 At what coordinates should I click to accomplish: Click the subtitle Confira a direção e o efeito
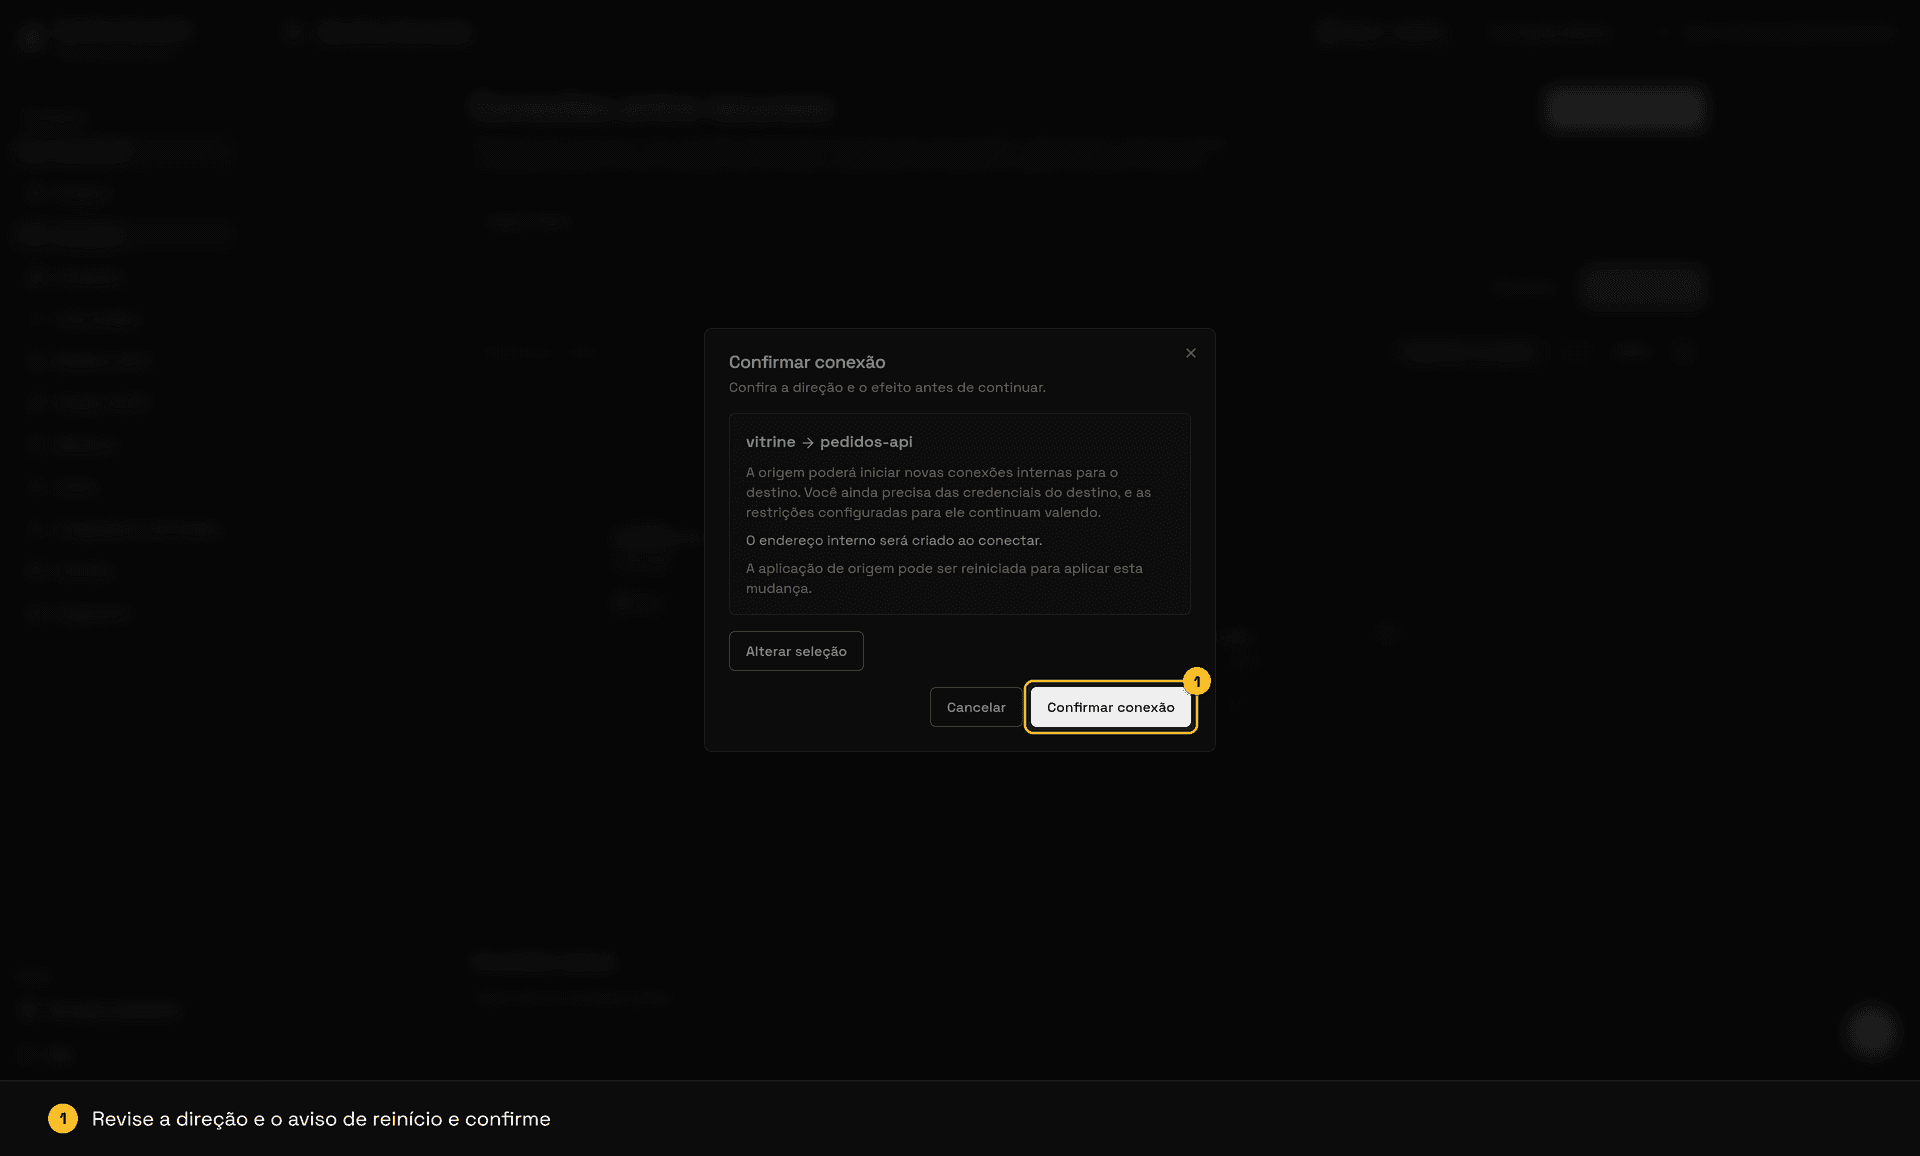point(887,387)
